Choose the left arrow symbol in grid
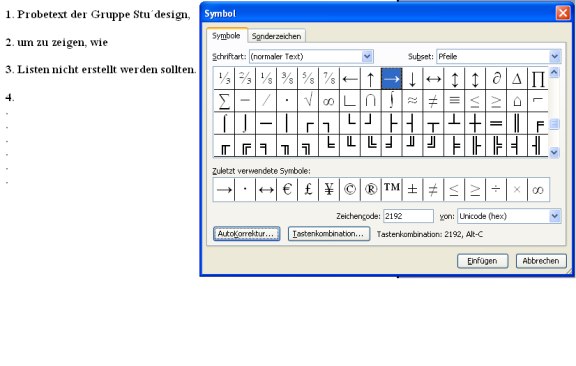This screenshot has height=366, width=576. [350, 79]
